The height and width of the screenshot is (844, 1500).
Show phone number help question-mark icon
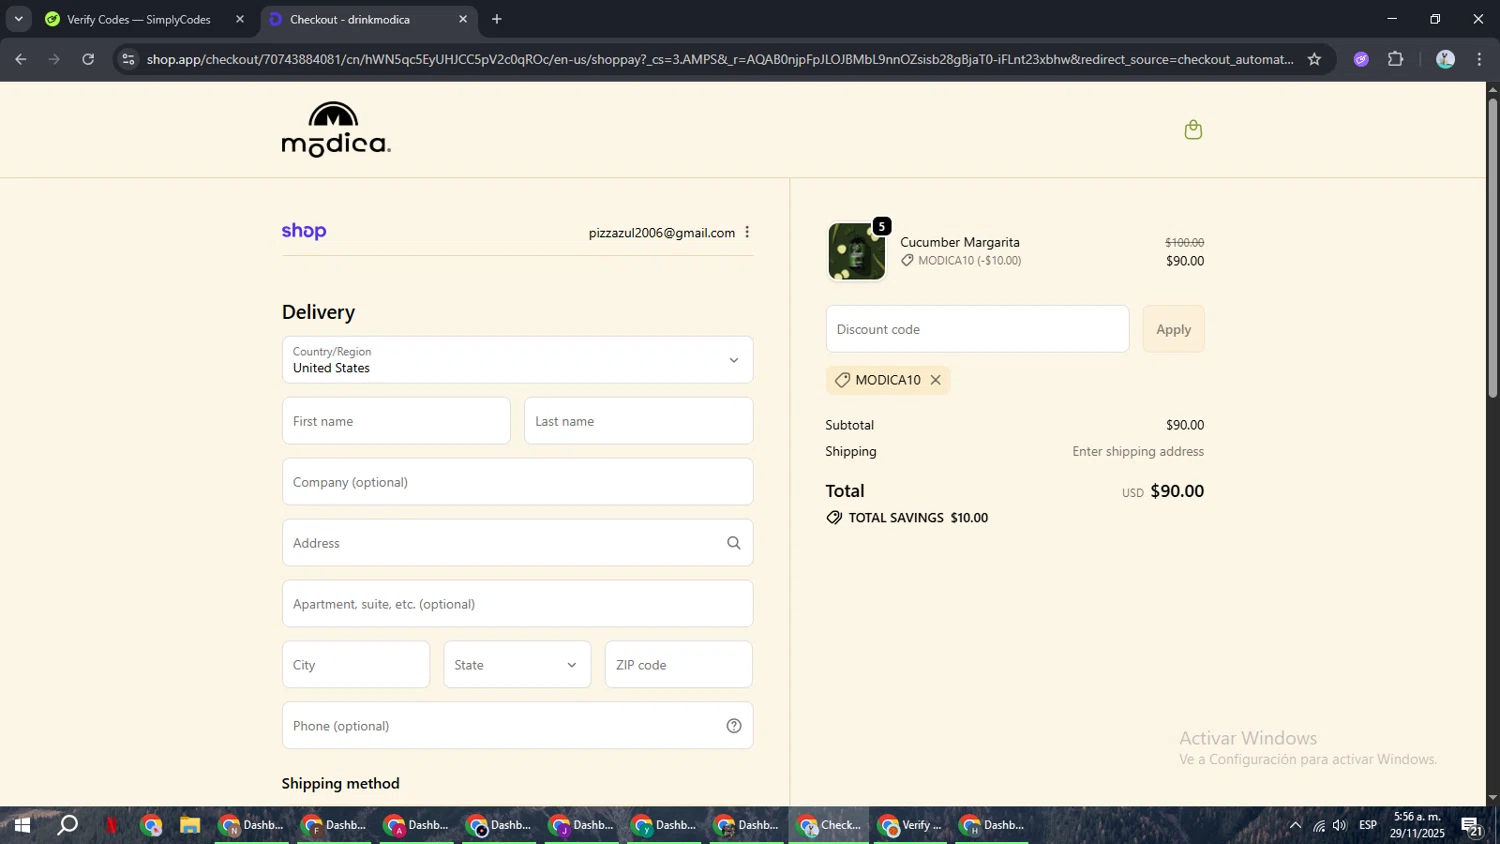point(734,726)
